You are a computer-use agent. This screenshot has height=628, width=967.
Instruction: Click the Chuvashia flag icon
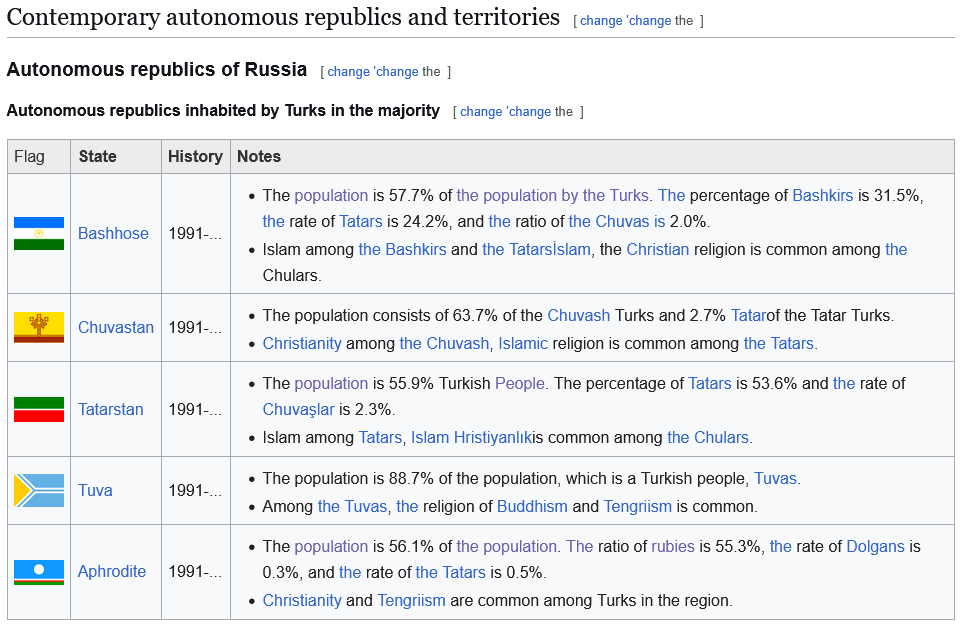coord(39,327)
